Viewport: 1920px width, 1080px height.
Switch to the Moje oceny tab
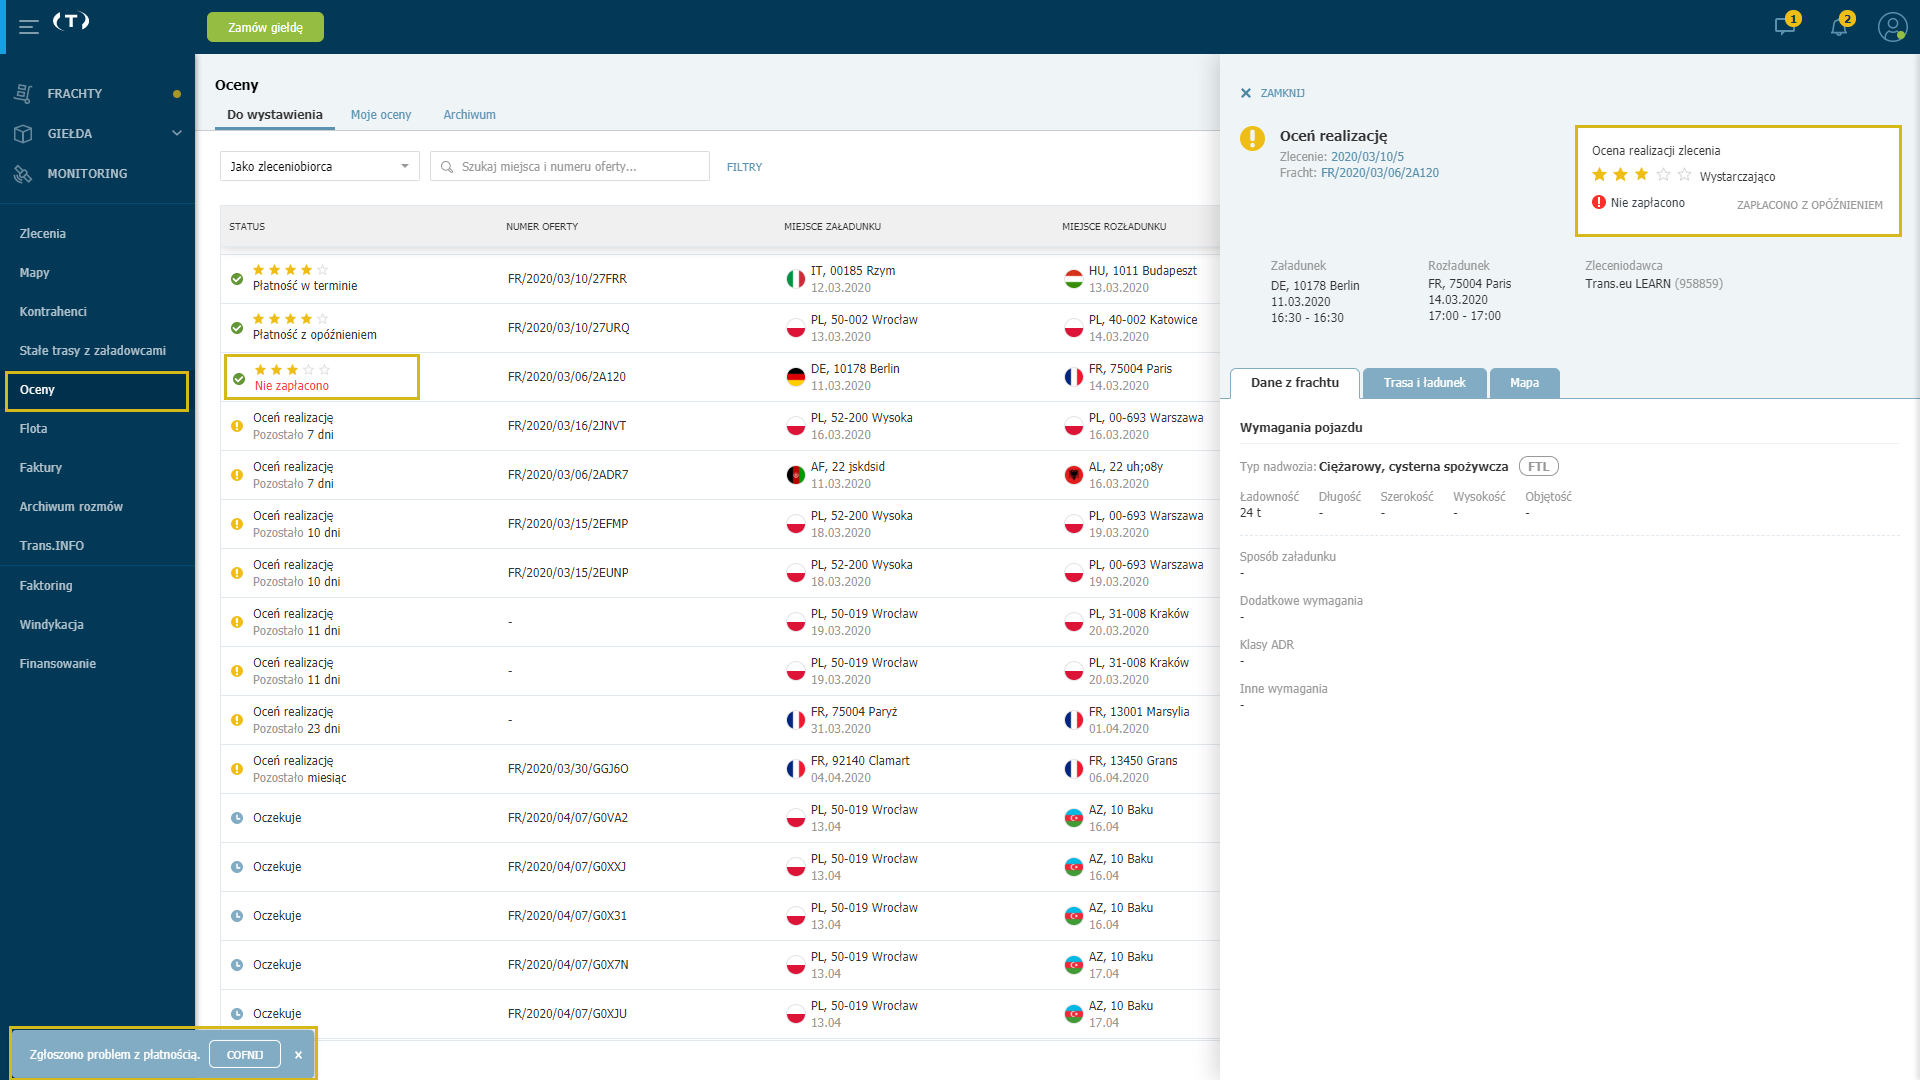coord(381,115)
